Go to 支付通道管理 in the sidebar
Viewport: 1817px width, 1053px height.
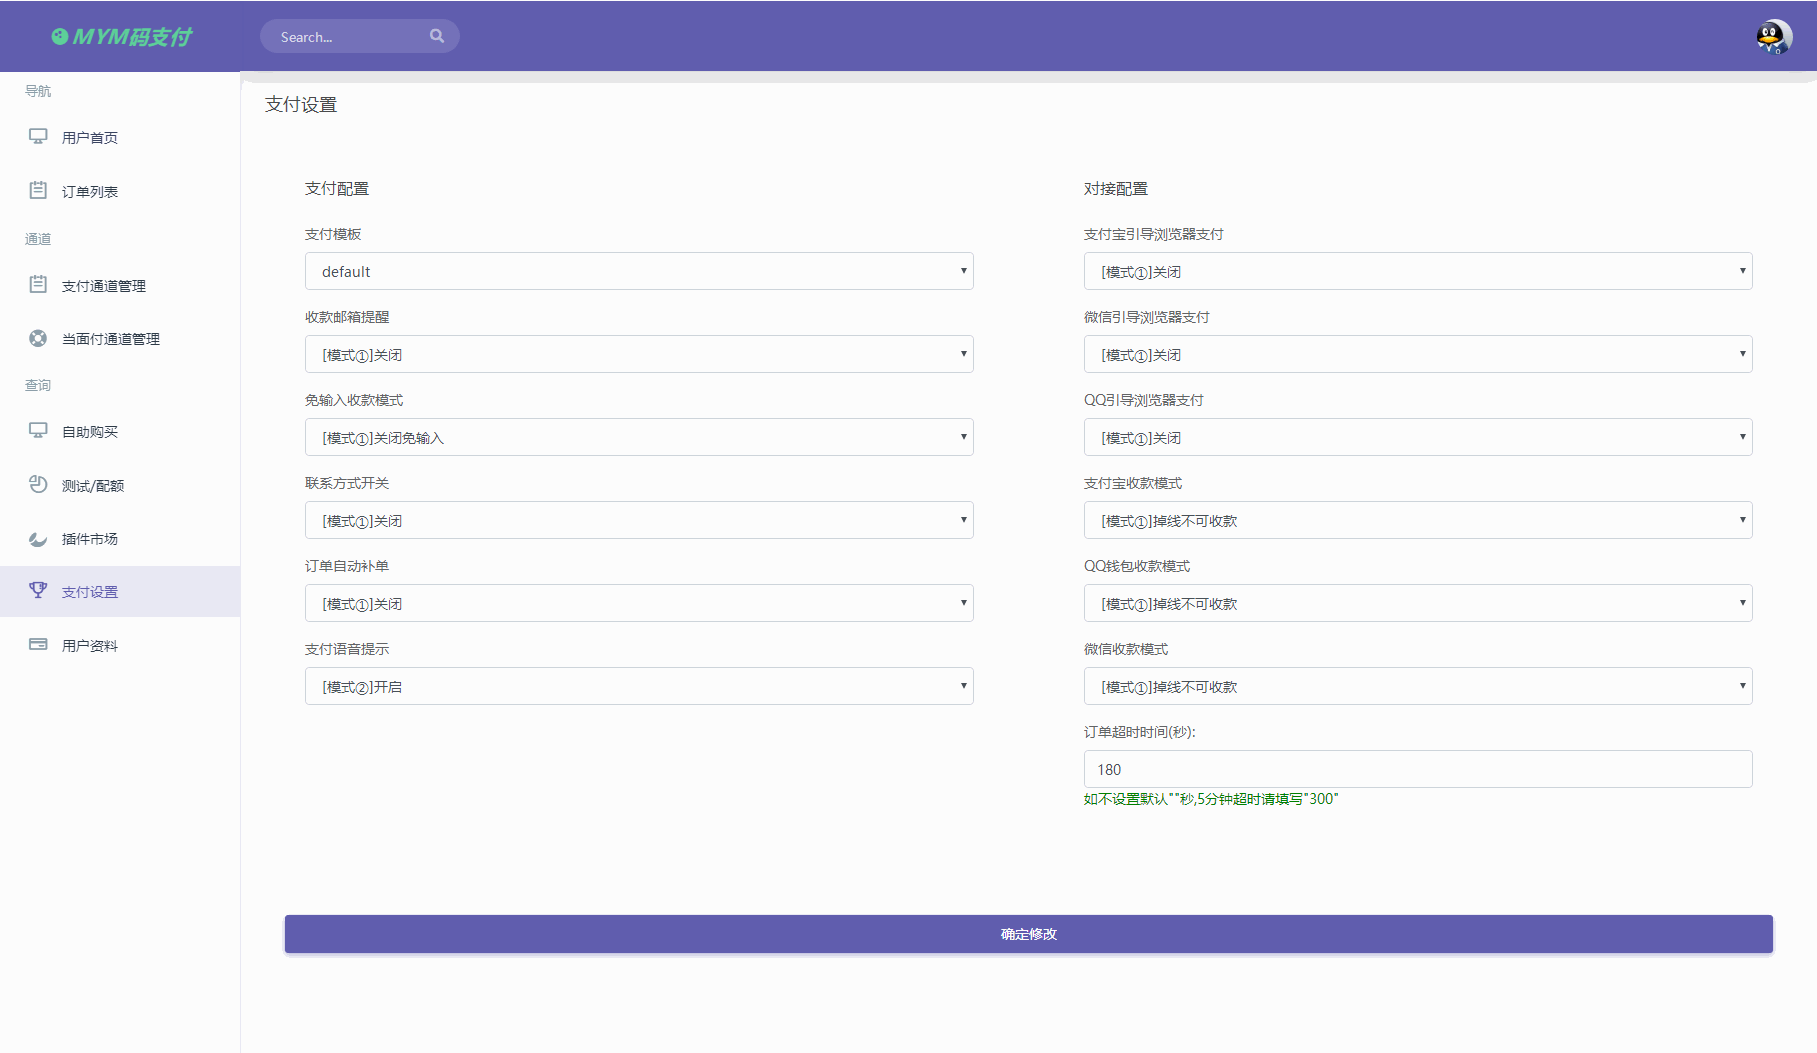point(104,286)
